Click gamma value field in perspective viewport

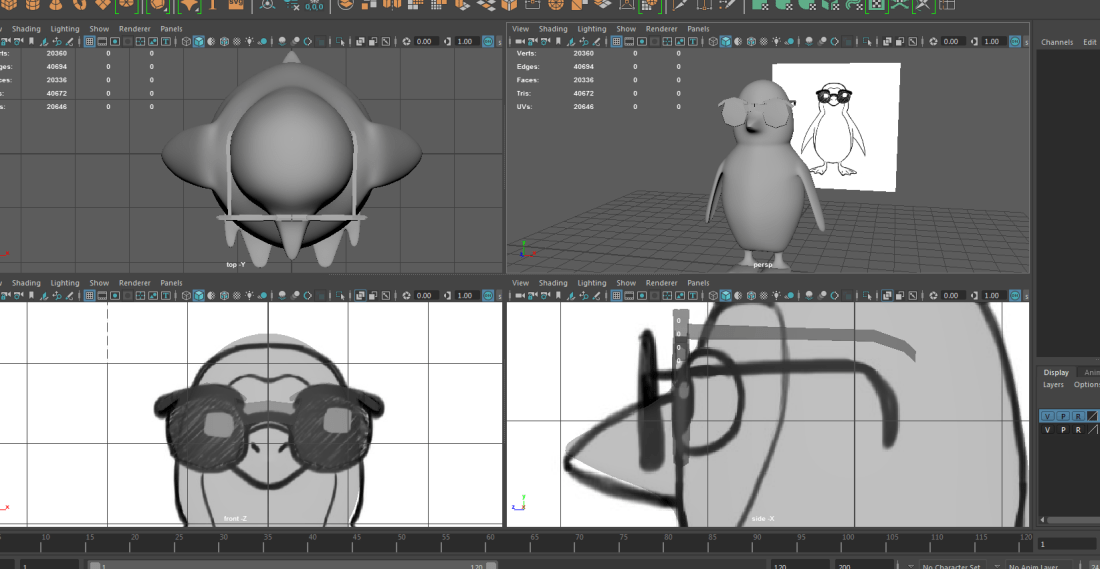tap(992, 42)
